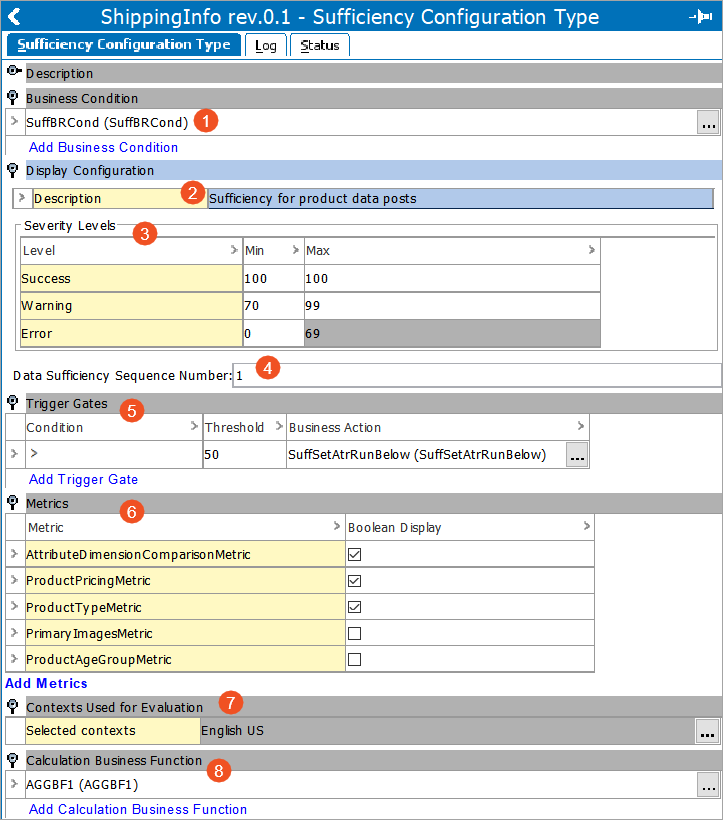Select the Error Min value 0
Viewport: 723px width, 820px height.
pyautogui.click(x=273, y=333)
